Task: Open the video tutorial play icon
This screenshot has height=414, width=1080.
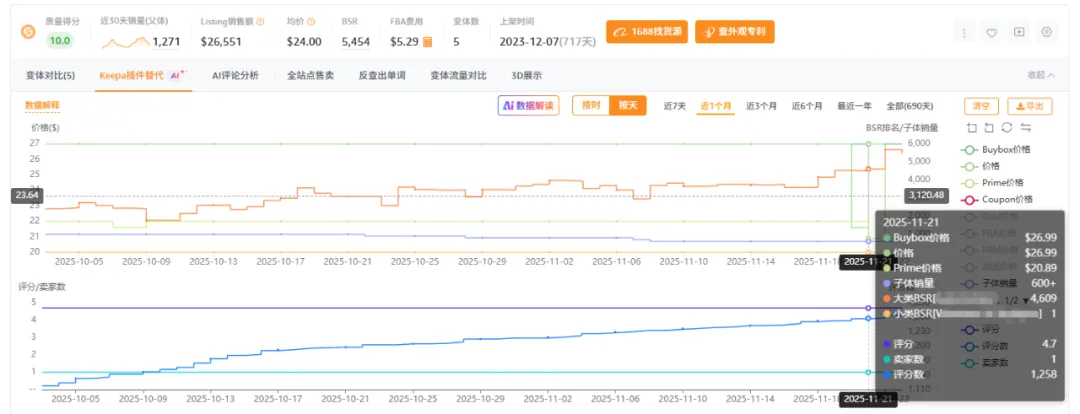Action: click(x=1019, y=32)
